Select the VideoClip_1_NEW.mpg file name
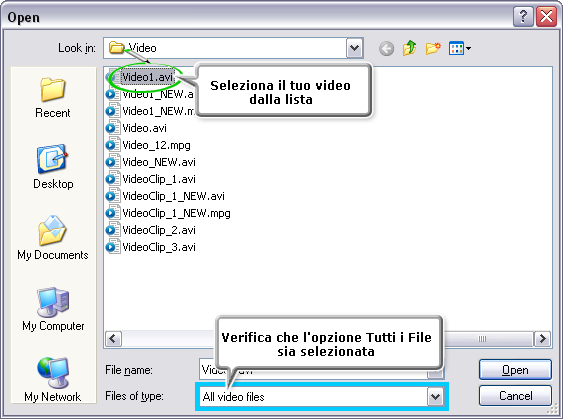This screenshot has height=419, width=563. coord(176,213)
